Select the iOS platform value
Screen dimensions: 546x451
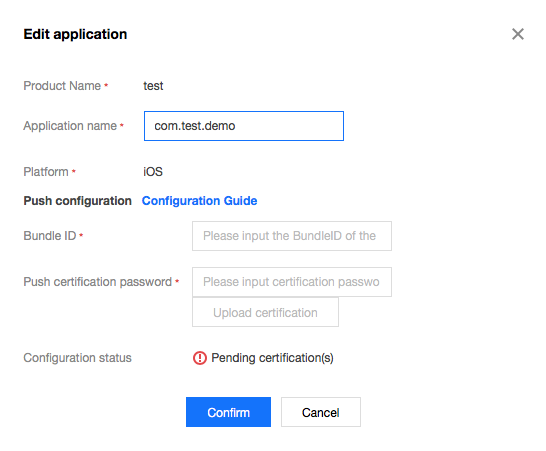pyautogui.click(x=153, y=172)
